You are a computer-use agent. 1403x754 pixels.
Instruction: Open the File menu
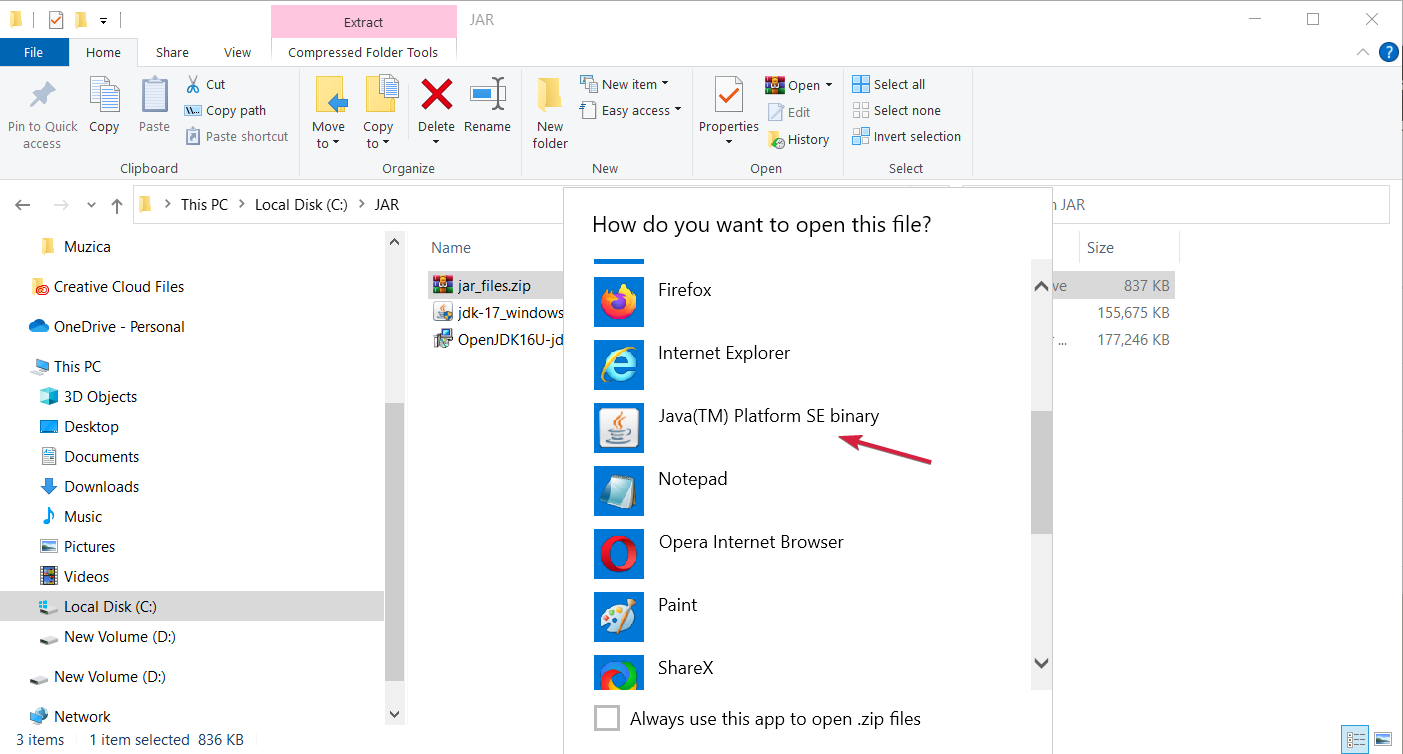point(34,52)
